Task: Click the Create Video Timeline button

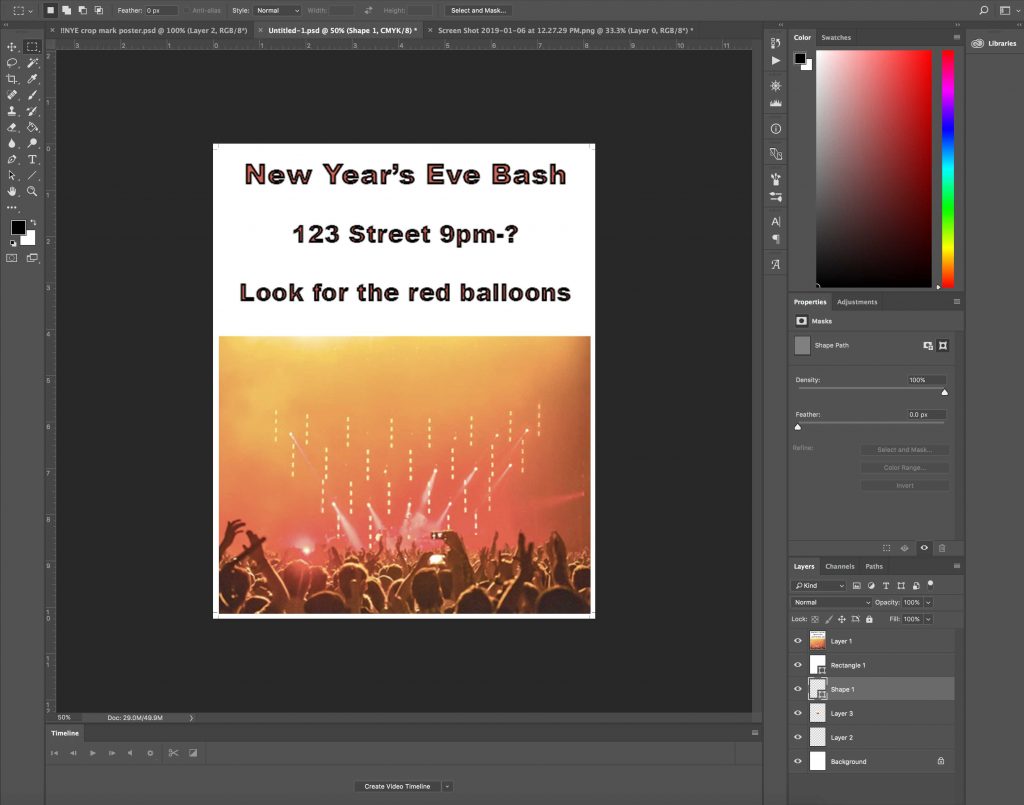Action: (397, 786)
